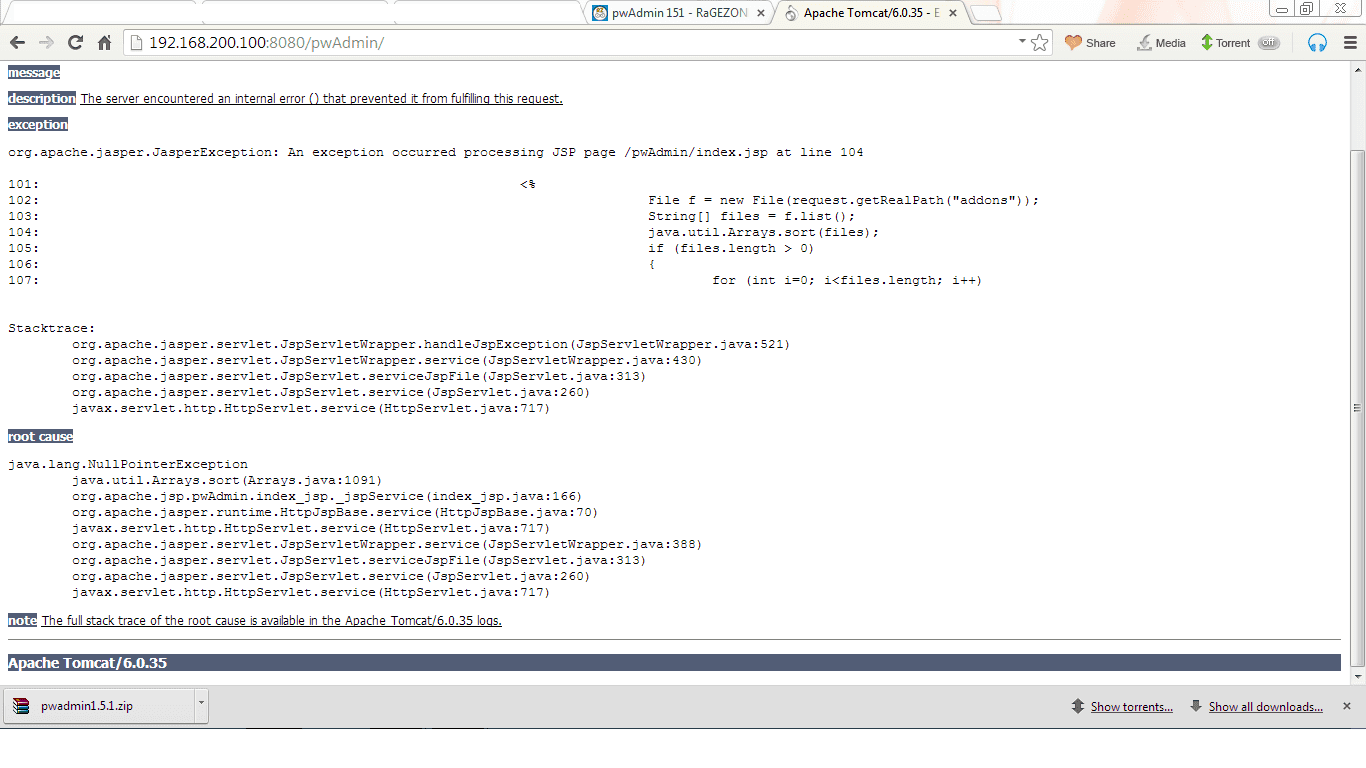Click code line 'java.util.Arrays.sort(files);'
Screen dimensions: 1366x768
[x=764, y=233]
